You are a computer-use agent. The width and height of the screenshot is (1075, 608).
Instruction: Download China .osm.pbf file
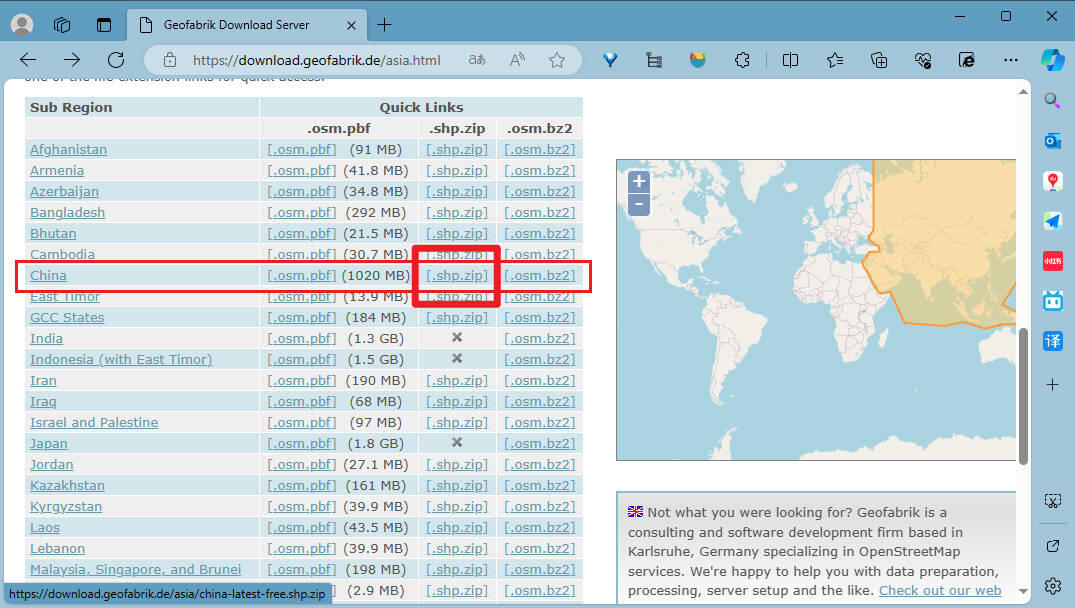(302, 276)
